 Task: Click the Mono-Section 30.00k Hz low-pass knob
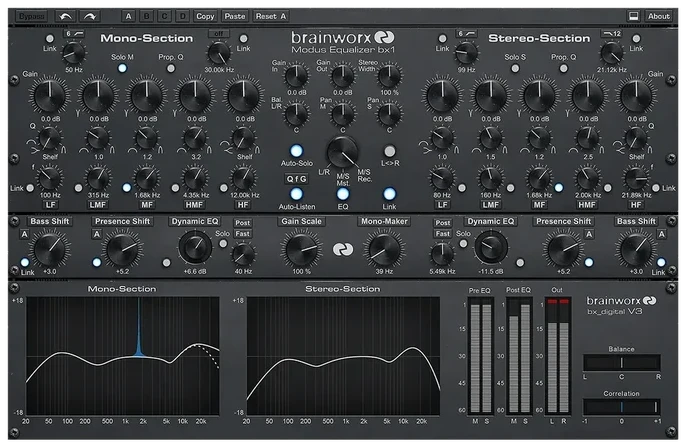click(219, 53)
